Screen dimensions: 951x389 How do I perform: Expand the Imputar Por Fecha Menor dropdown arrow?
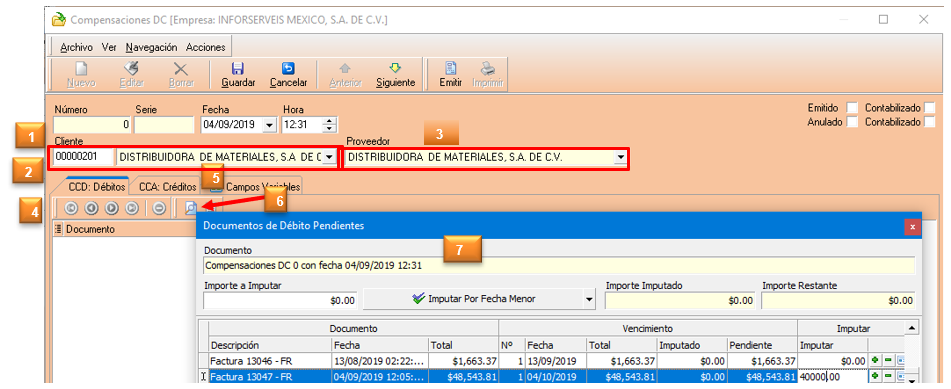pyautogui.click(x=587, y=299)
